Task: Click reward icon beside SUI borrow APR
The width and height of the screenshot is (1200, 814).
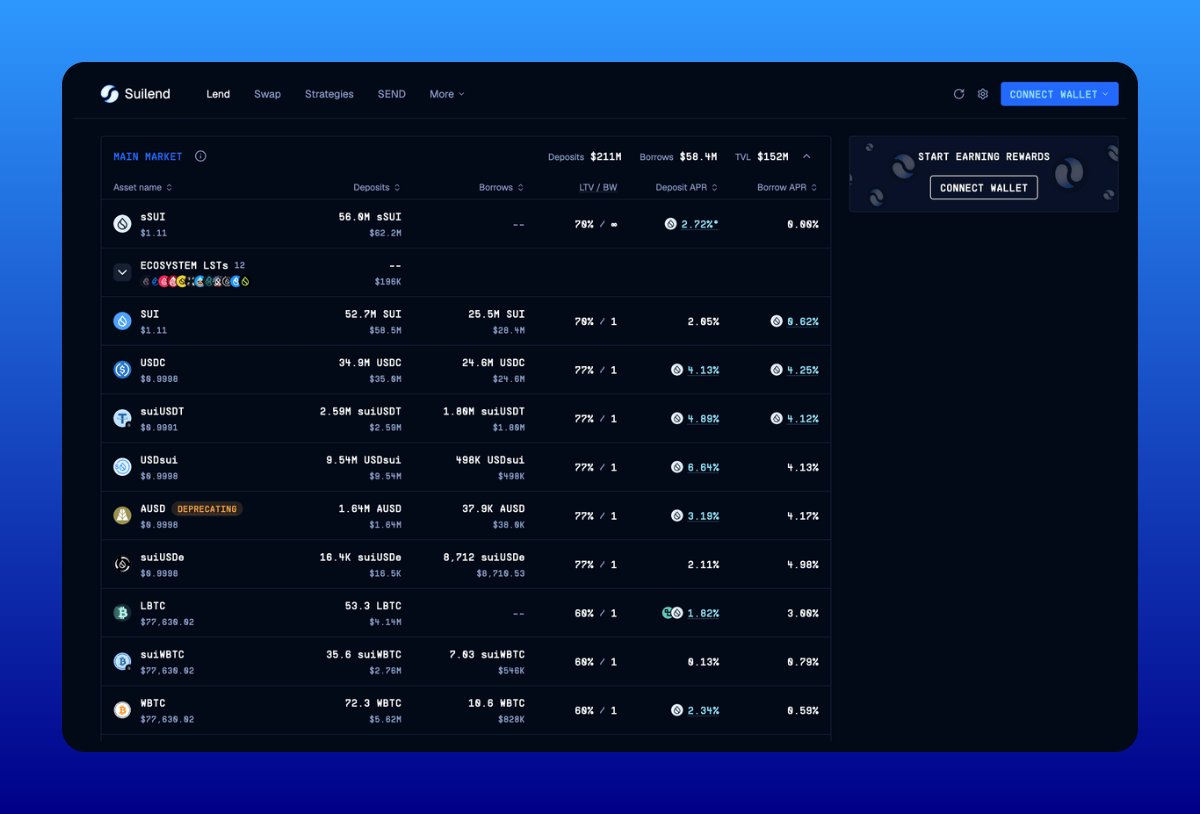Action: click(x=776, y=321)
